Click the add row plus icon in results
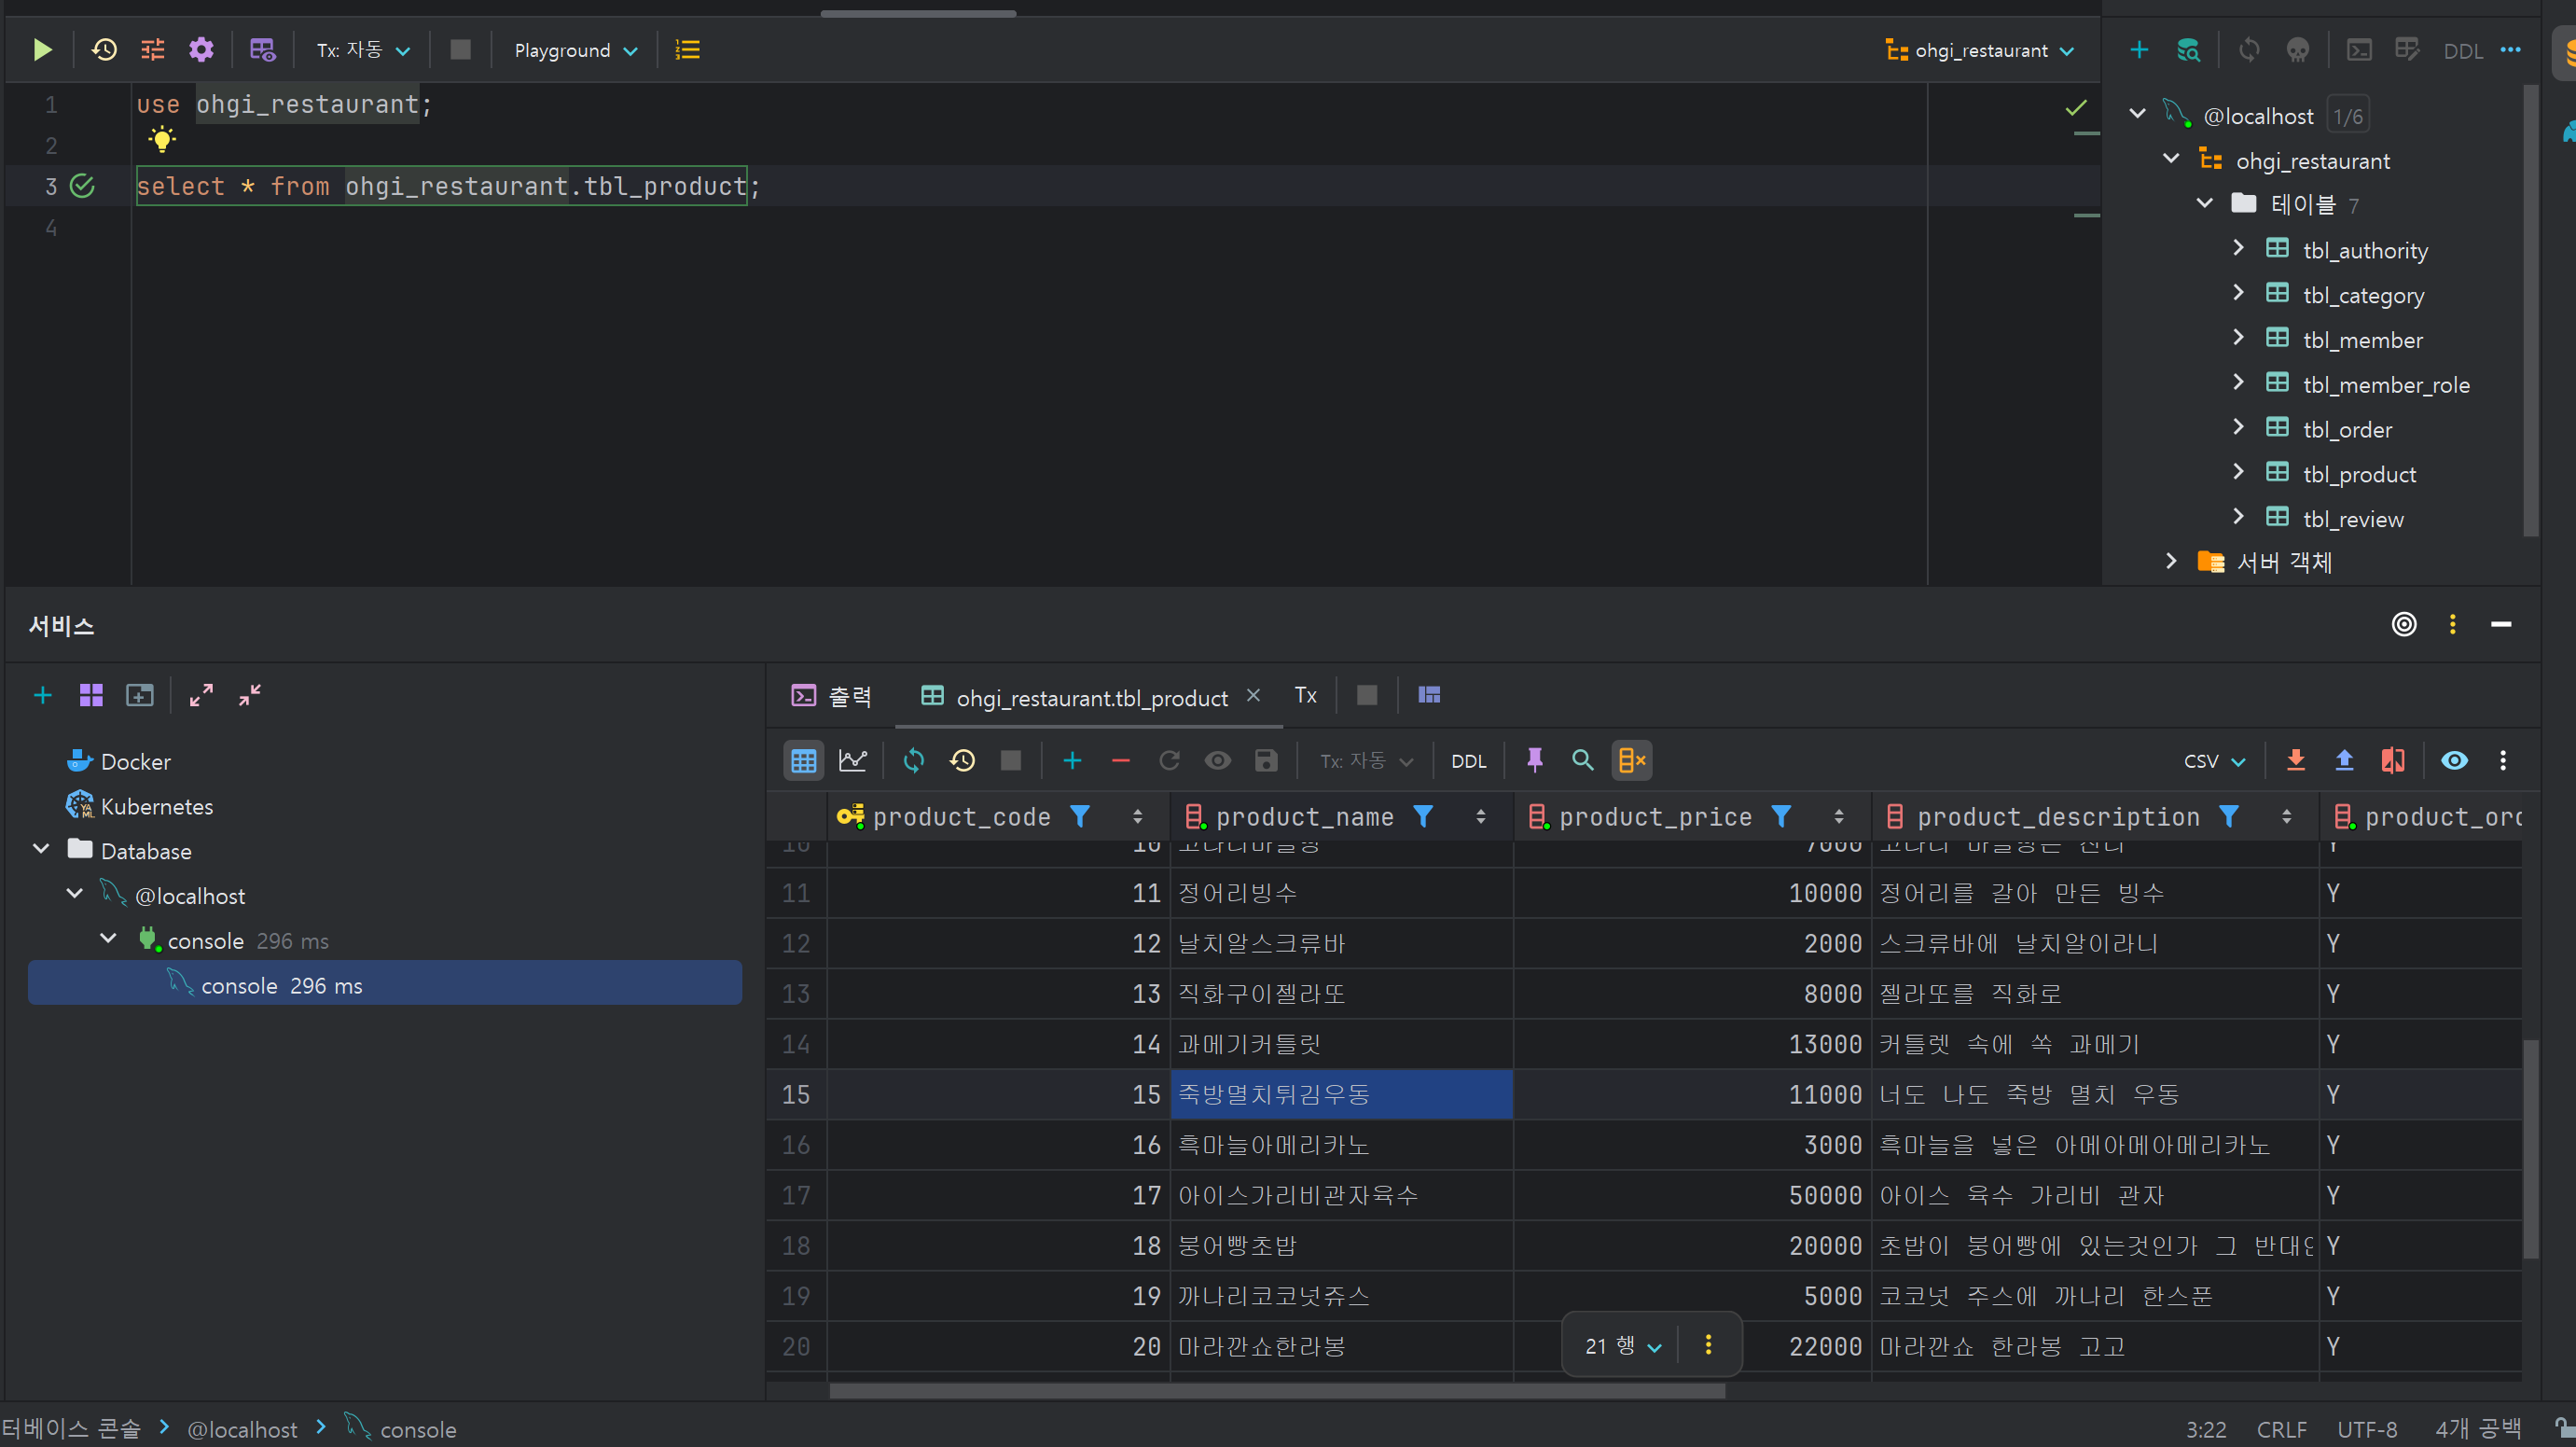 (1072, 761)
